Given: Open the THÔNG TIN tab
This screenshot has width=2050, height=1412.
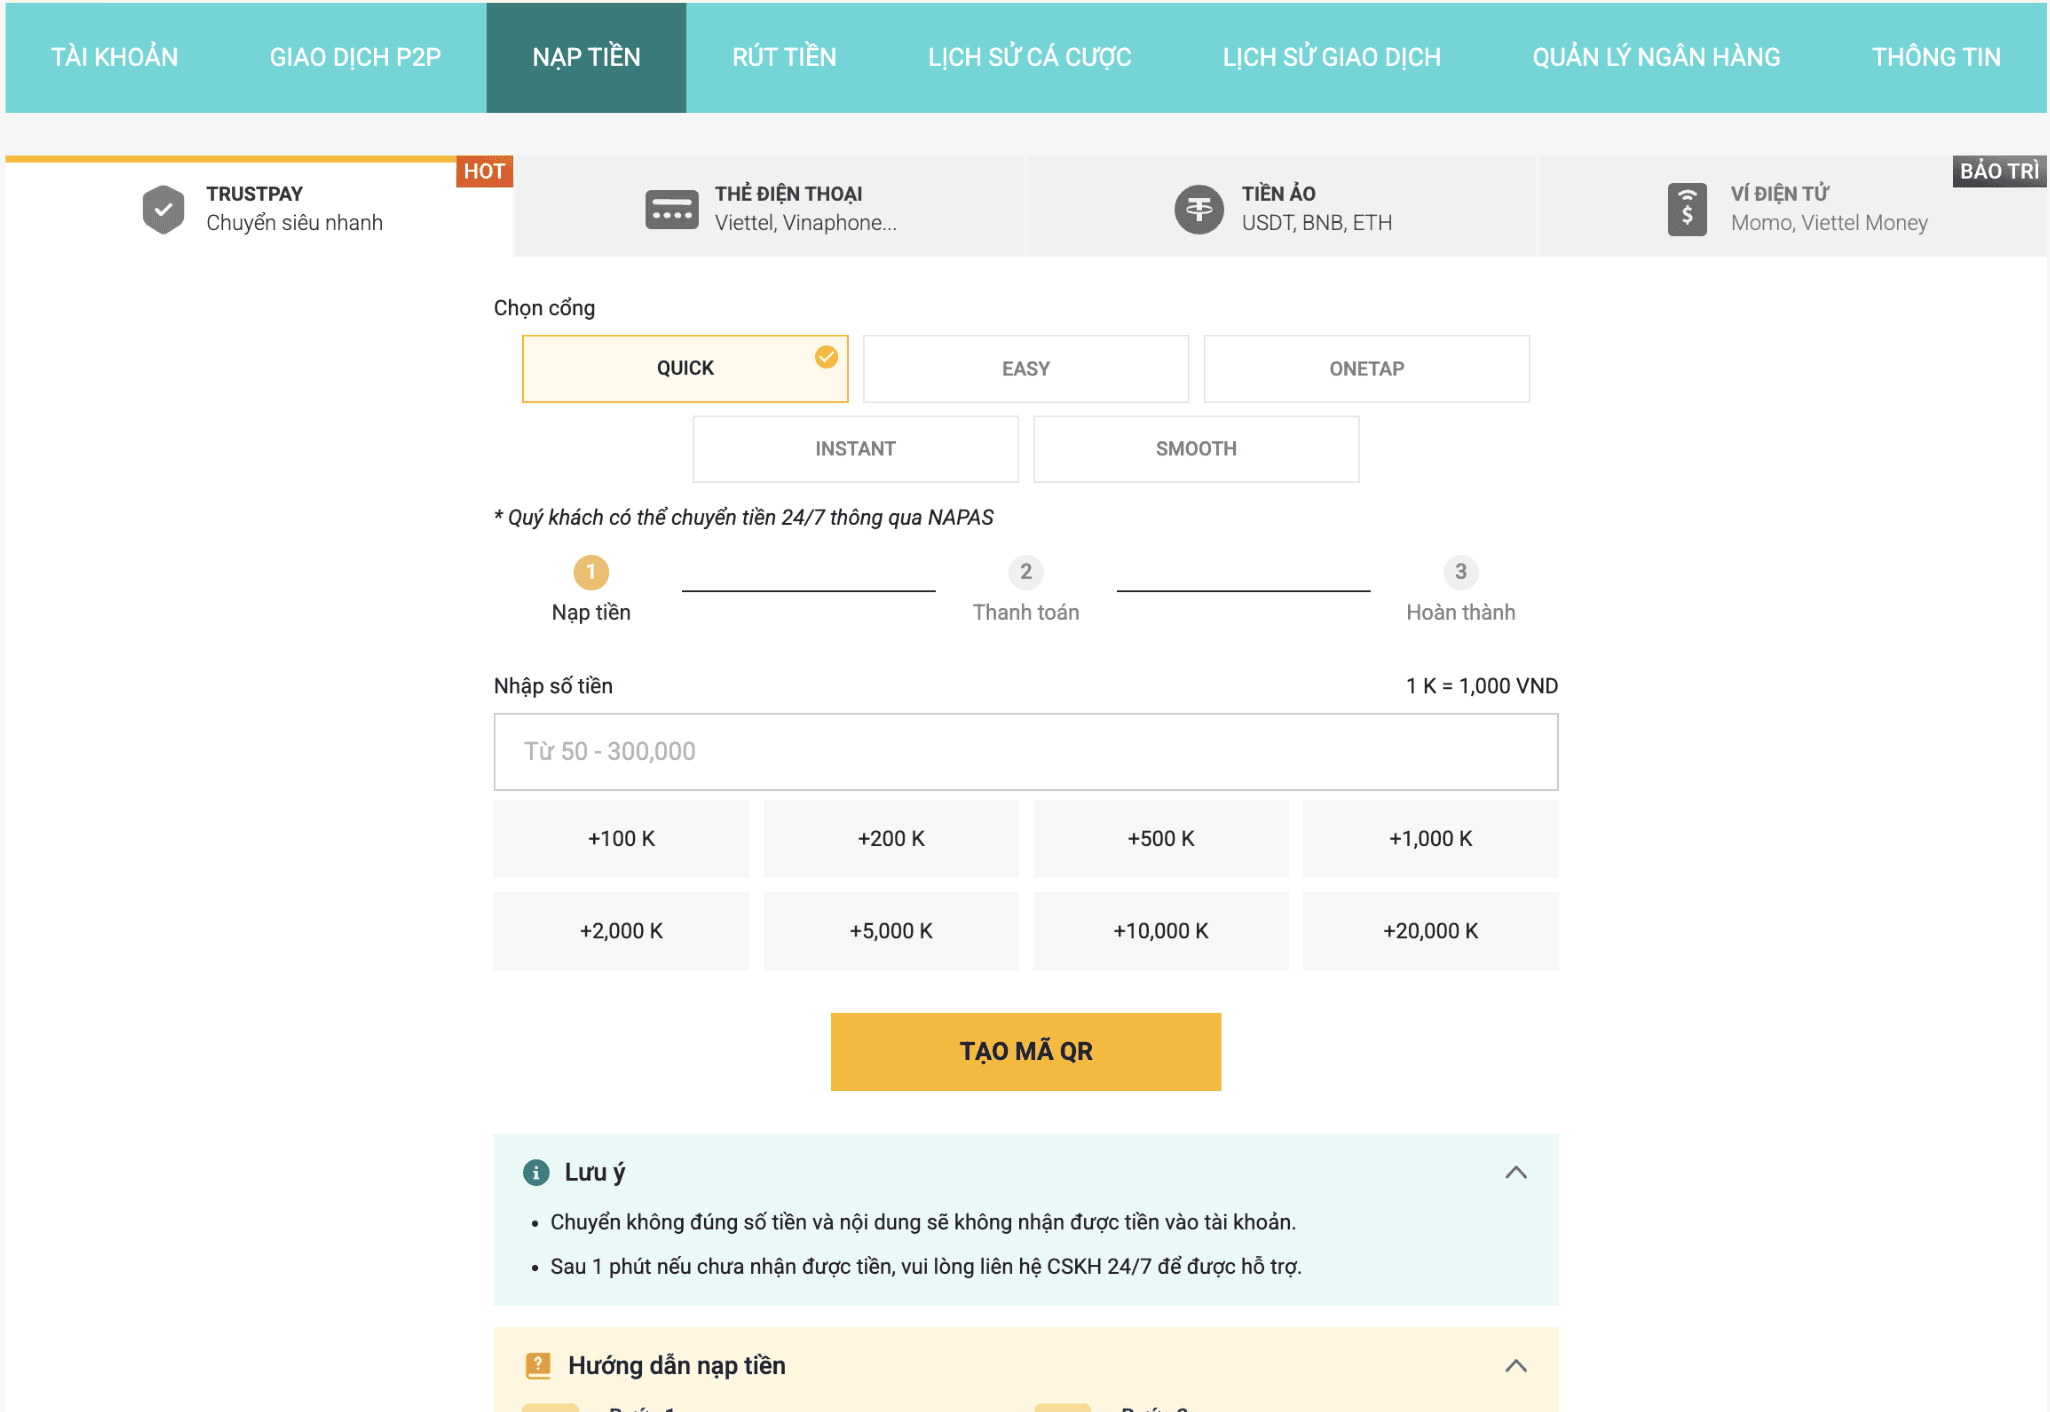Looking at the screenshot, I should 1936,57.
